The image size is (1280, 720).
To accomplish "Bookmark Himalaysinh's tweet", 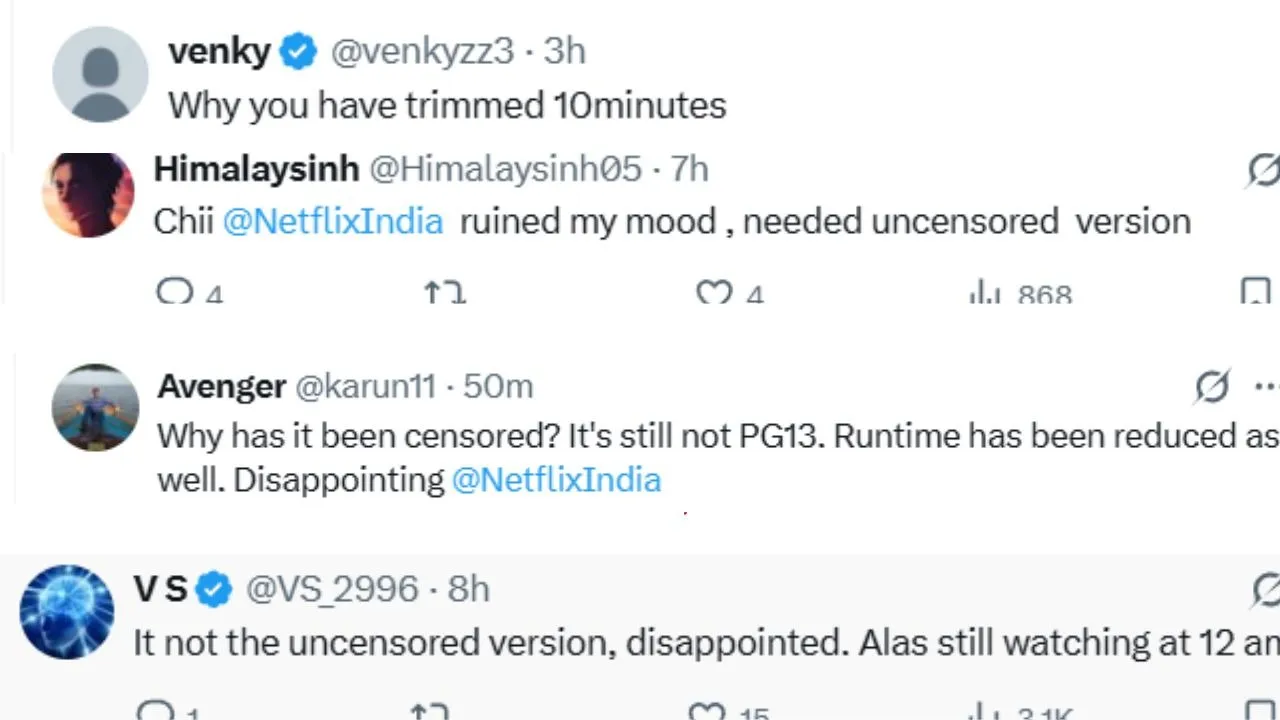I will (x=1254, y=292).
